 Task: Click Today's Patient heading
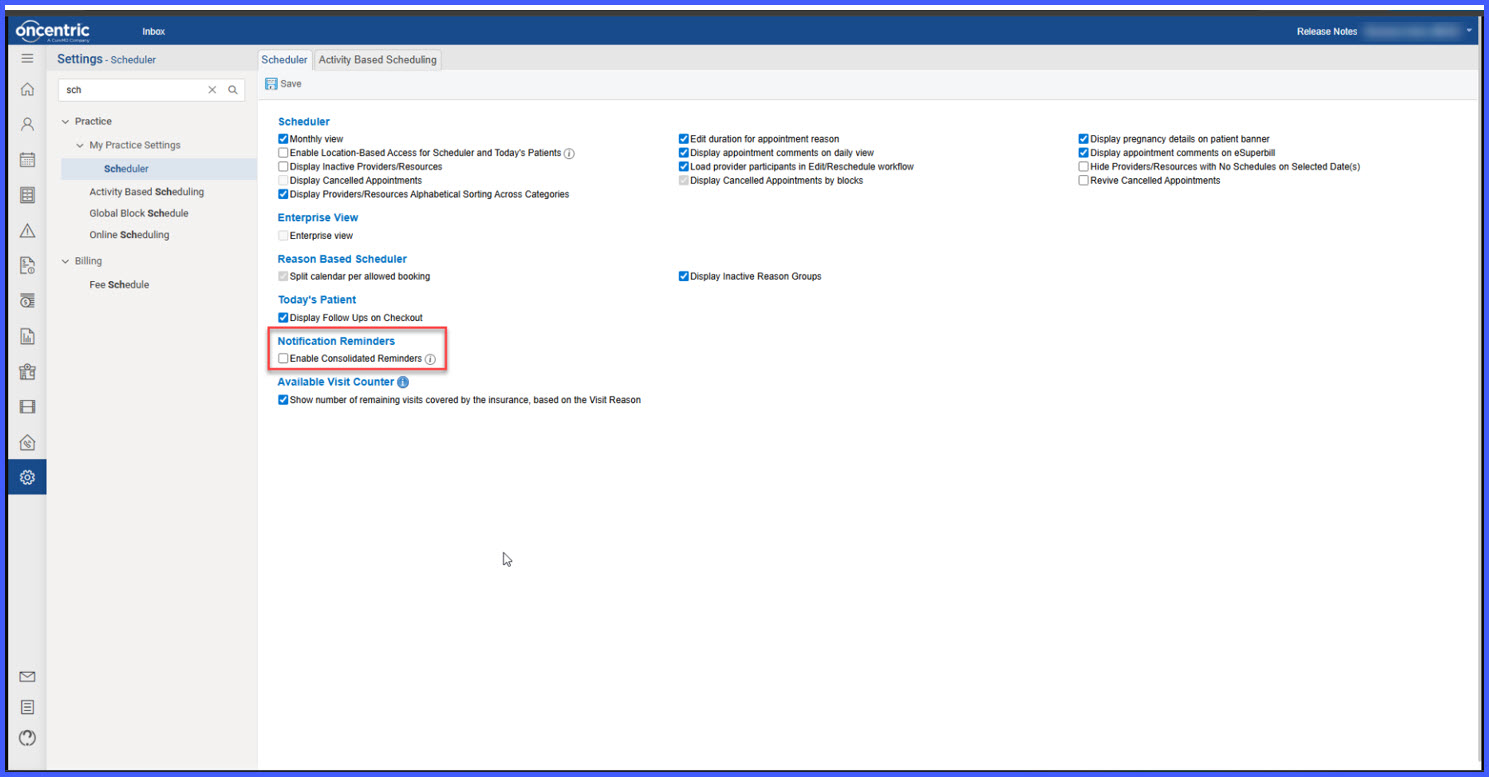[x=317, y=299]
